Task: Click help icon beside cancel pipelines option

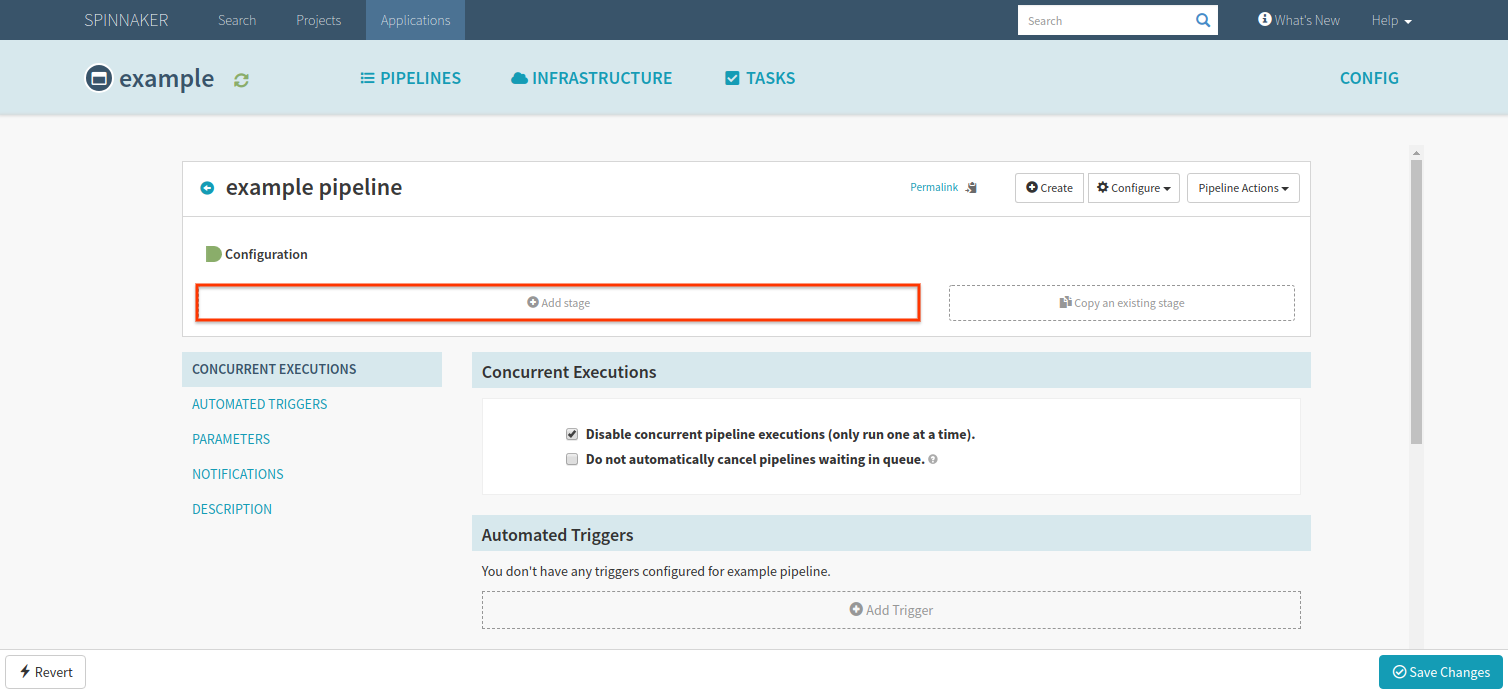Action: coord(933,460)
